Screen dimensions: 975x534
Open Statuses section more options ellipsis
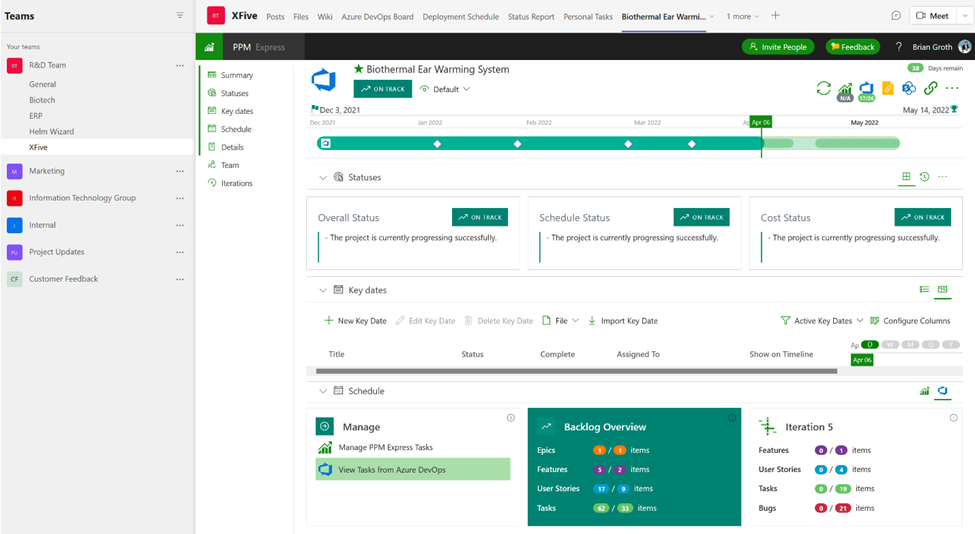click(943, 177)
